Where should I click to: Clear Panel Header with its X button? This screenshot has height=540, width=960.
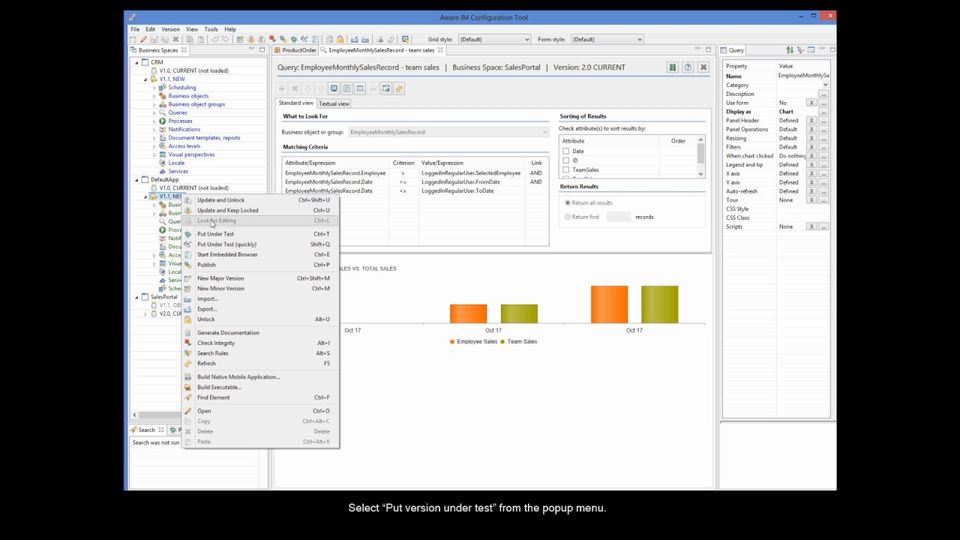tap(811, 121)
